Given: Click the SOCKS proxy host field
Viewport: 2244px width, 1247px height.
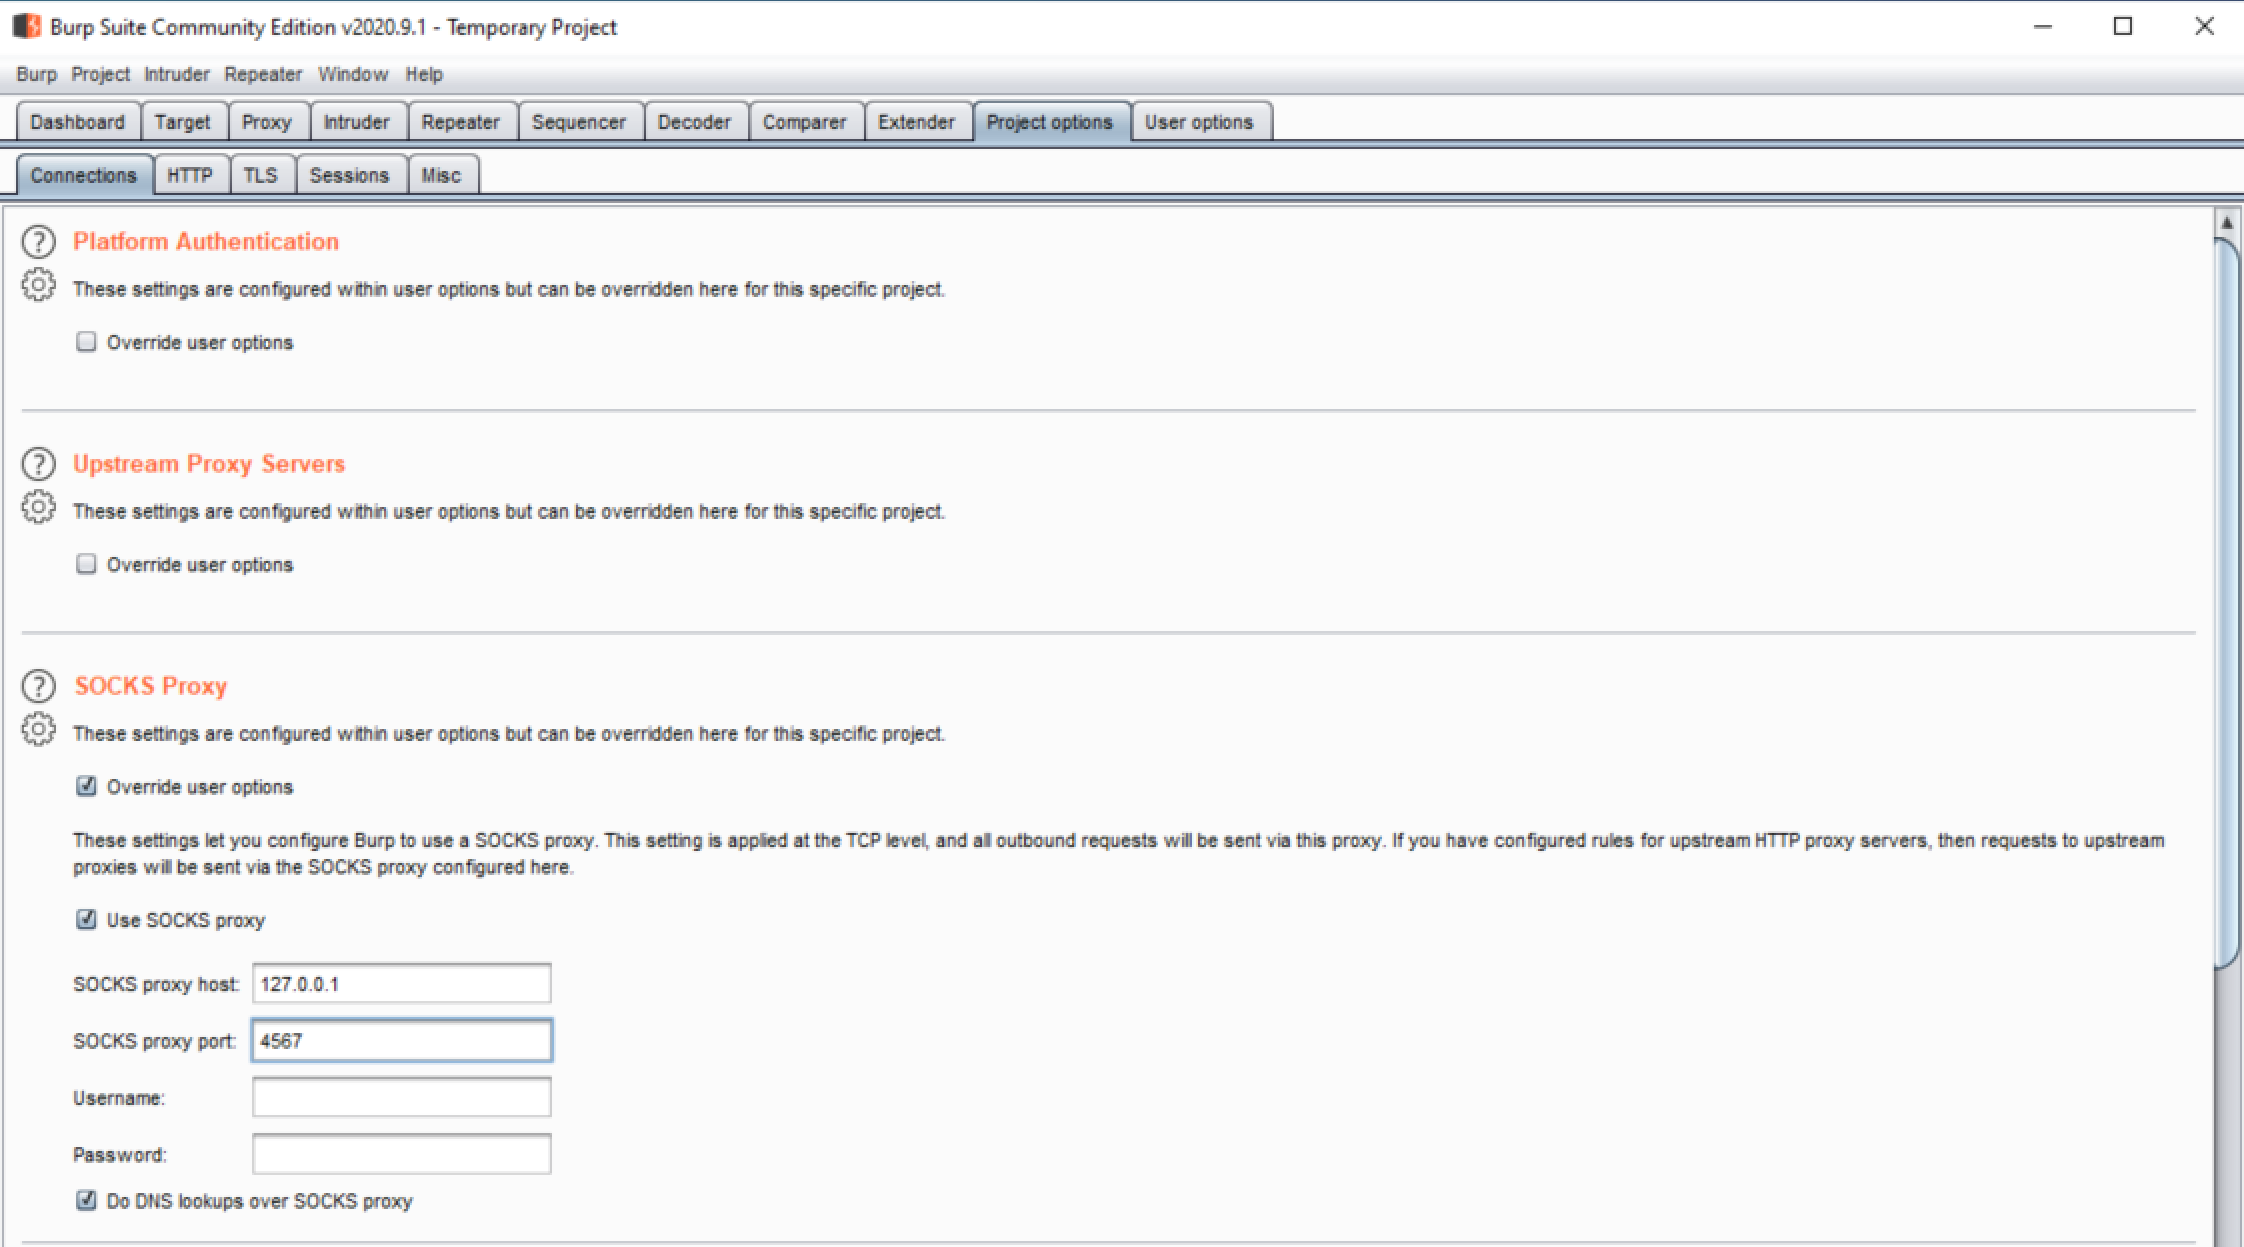Looking at the screenshot, I should (x=402, y=984).
